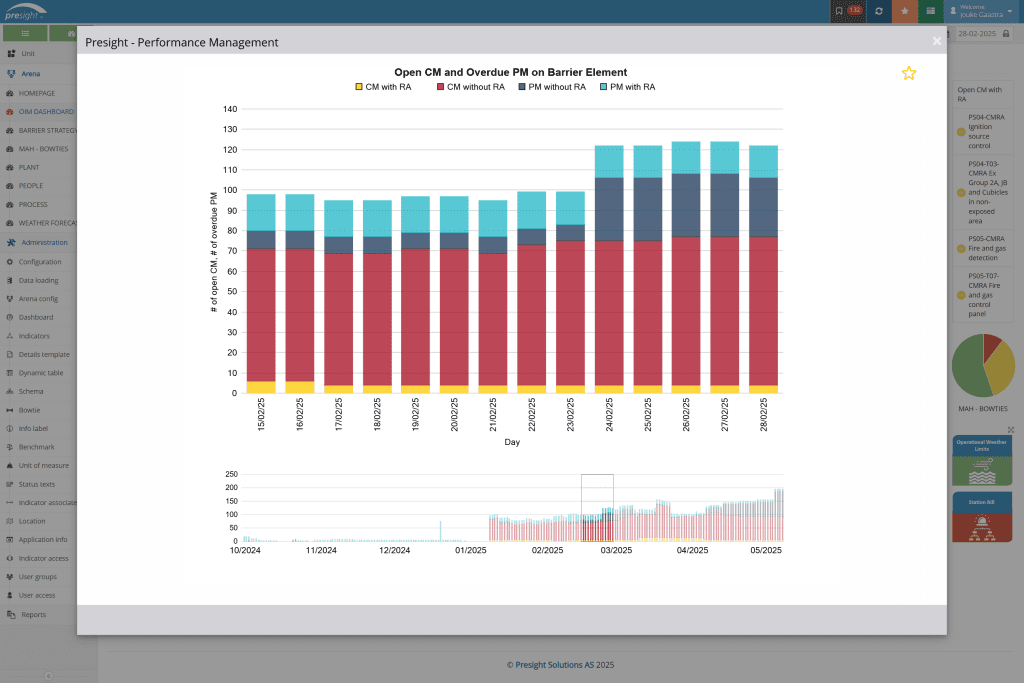Click the orange star favorites button
The width and height of the screenshot is (1024, 683).
click(904, 11)
